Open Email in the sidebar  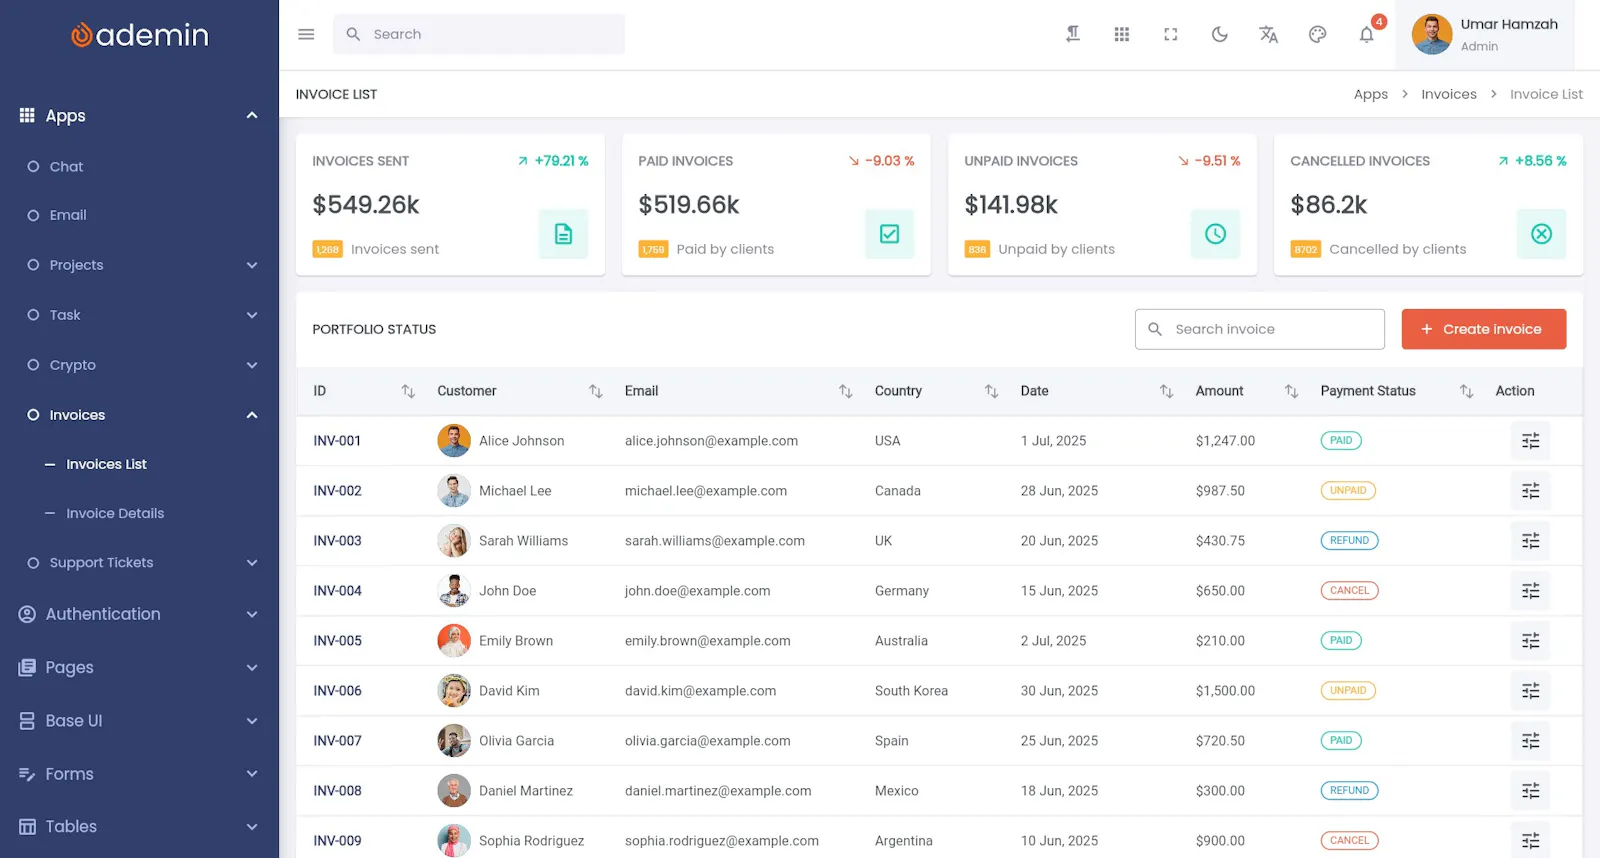(x=68, y=215)
